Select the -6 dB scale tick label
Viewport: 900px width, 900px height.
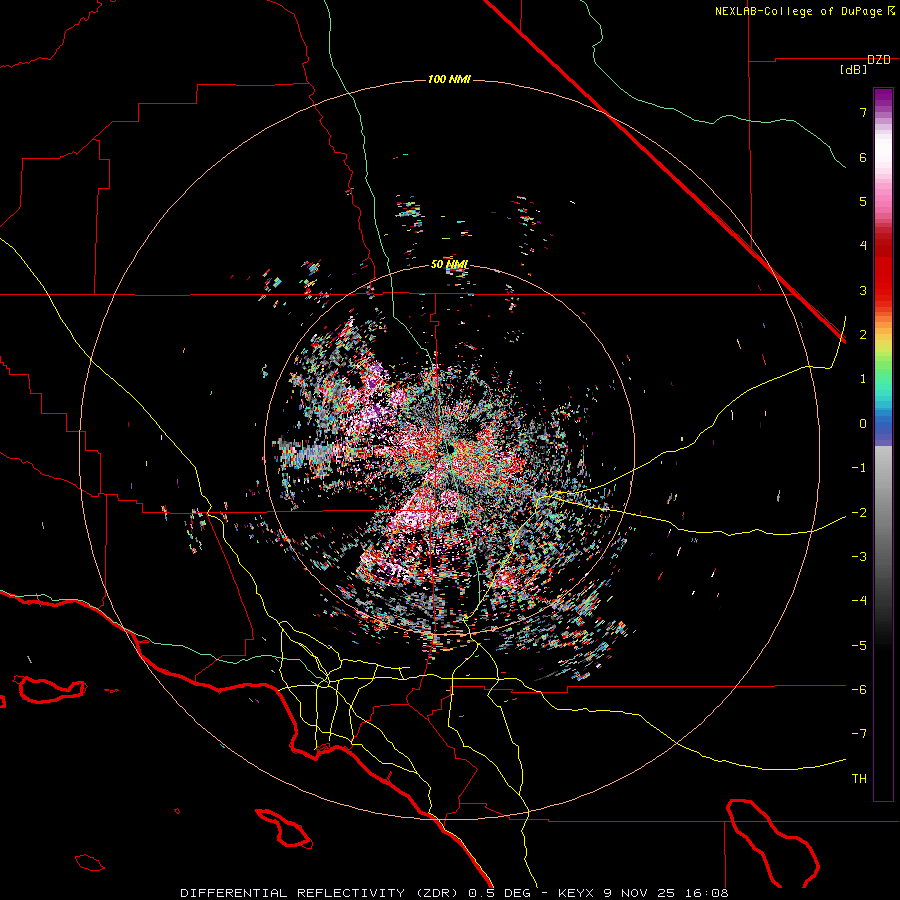tap(859, 690)
